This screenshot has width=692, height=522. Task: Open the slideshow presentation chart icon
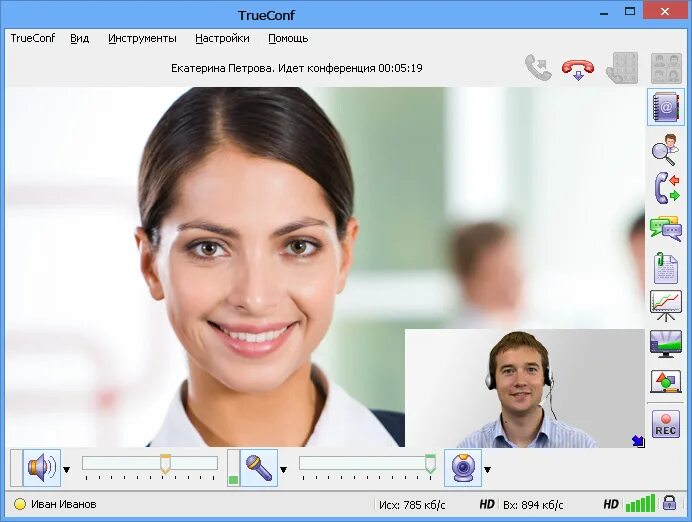pyautogui.click(x=666, y=305)
